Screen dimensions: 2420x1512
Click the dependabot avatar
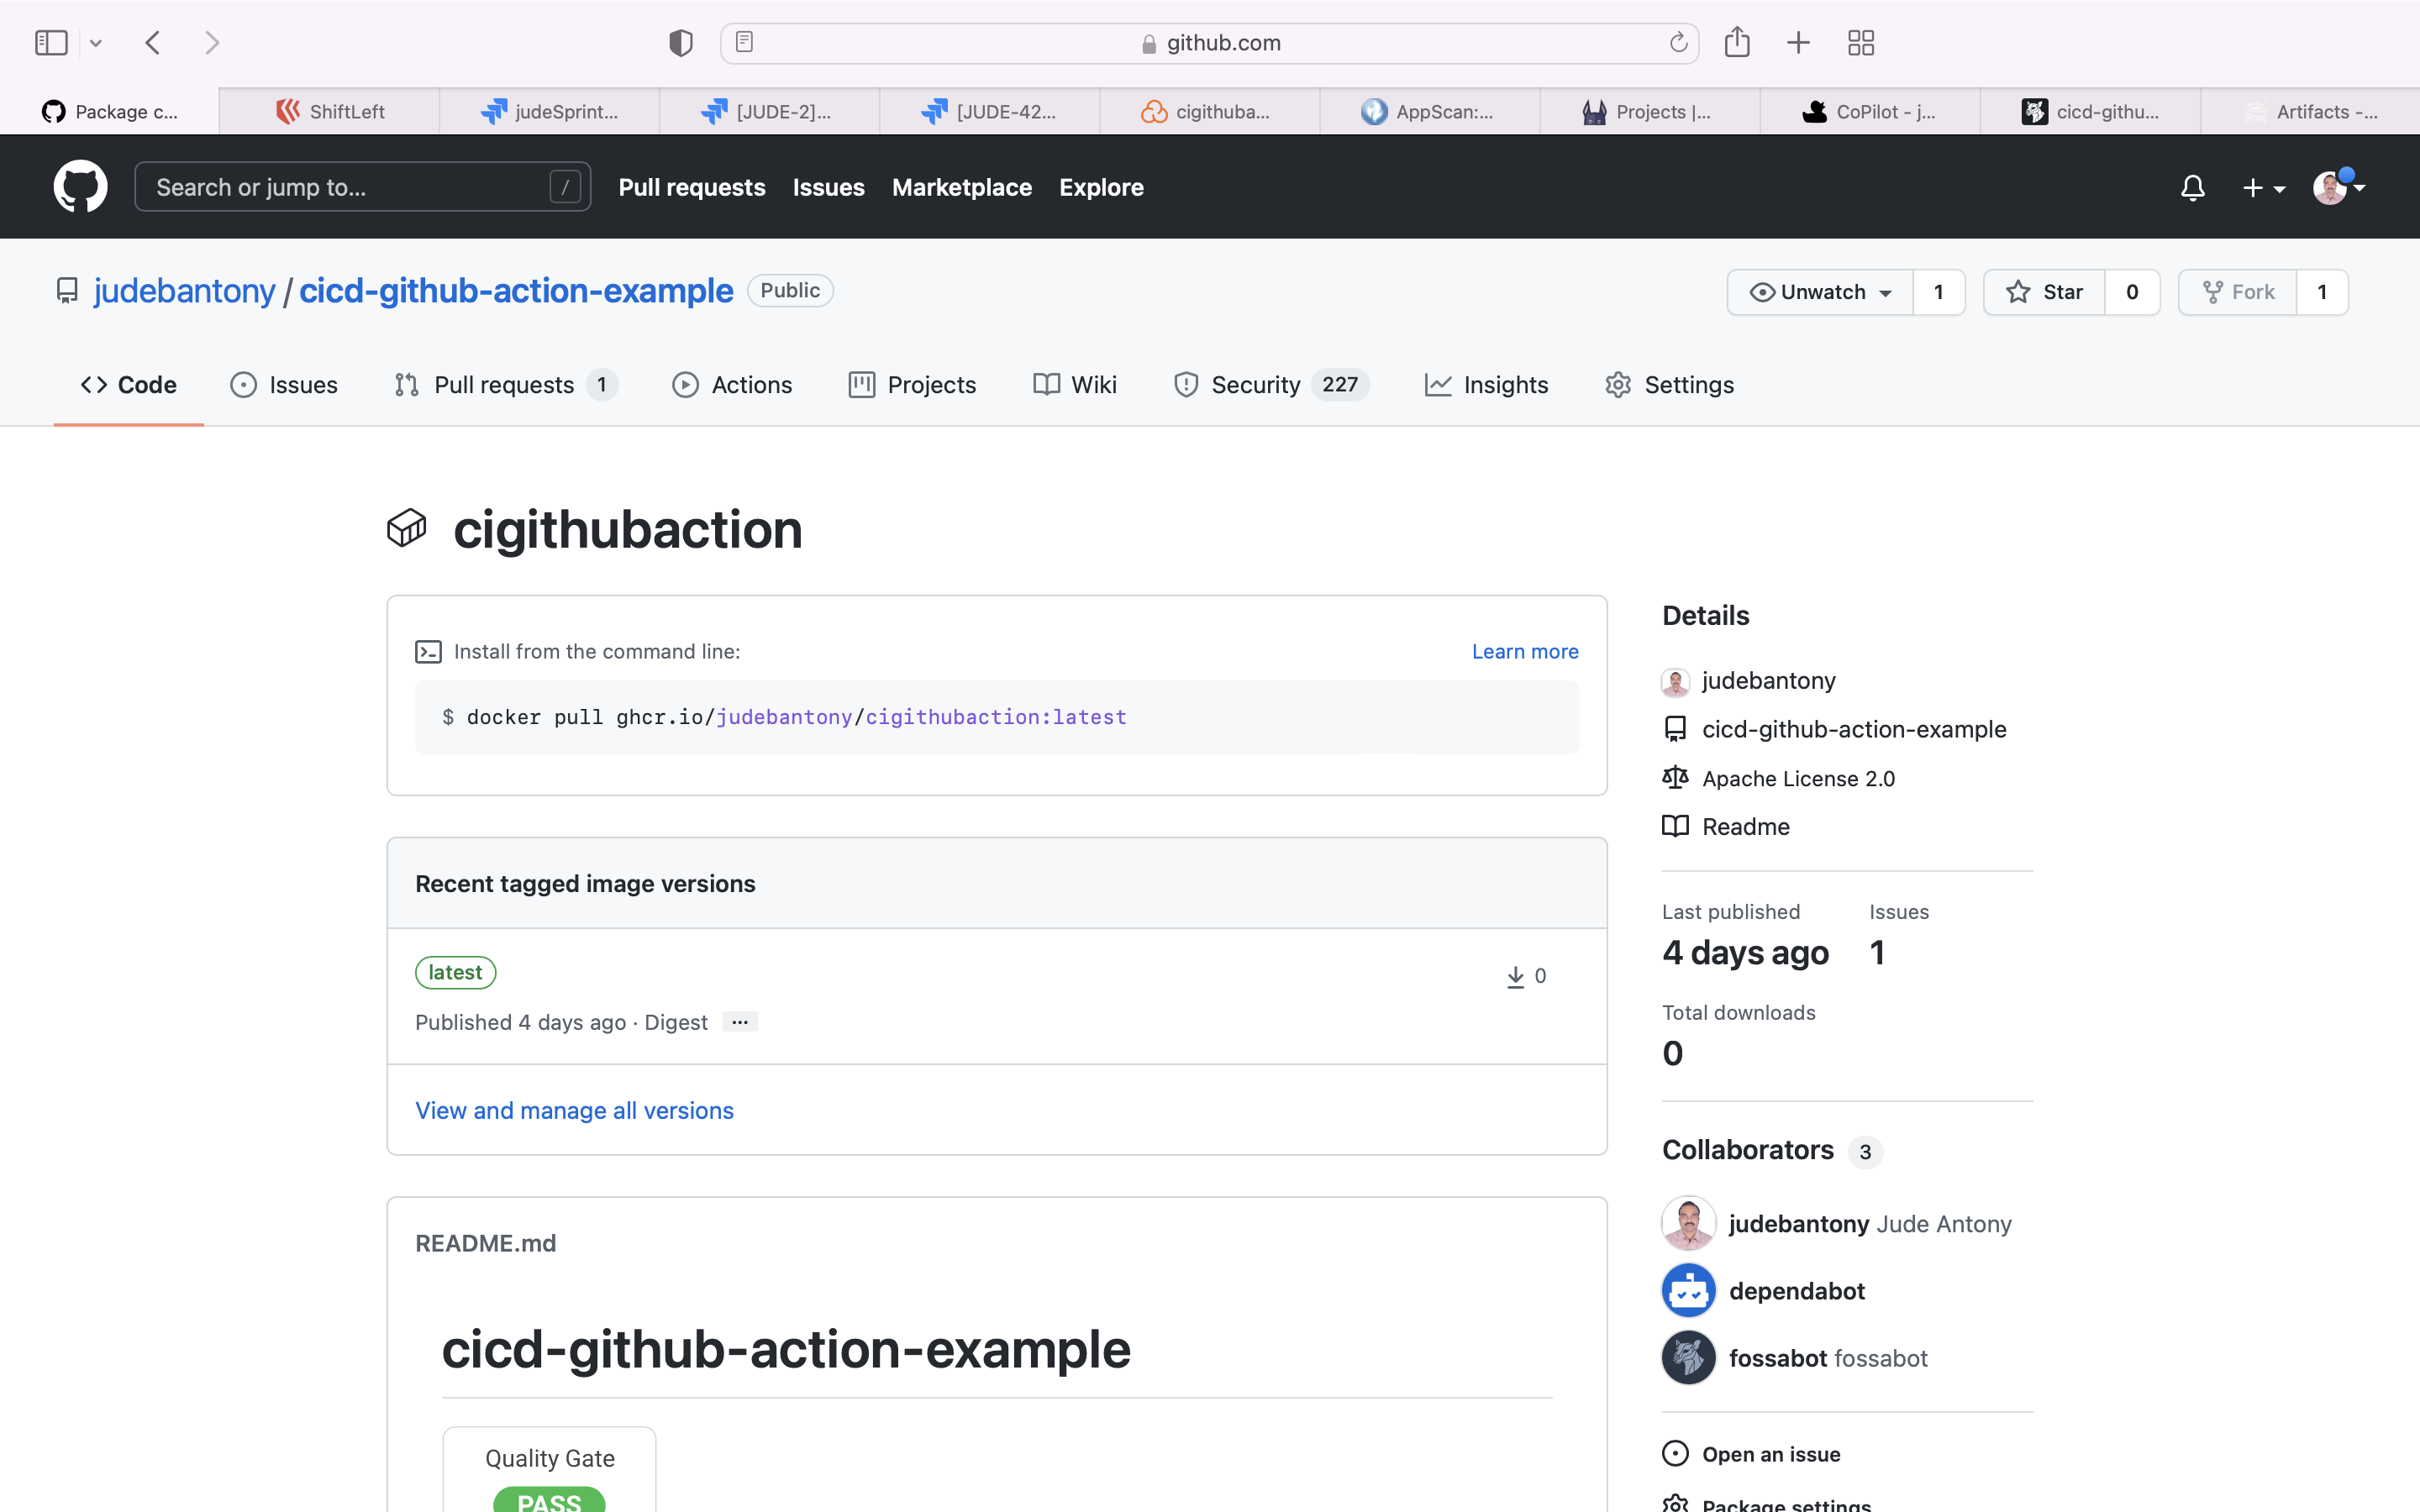pos(1688,1290)
